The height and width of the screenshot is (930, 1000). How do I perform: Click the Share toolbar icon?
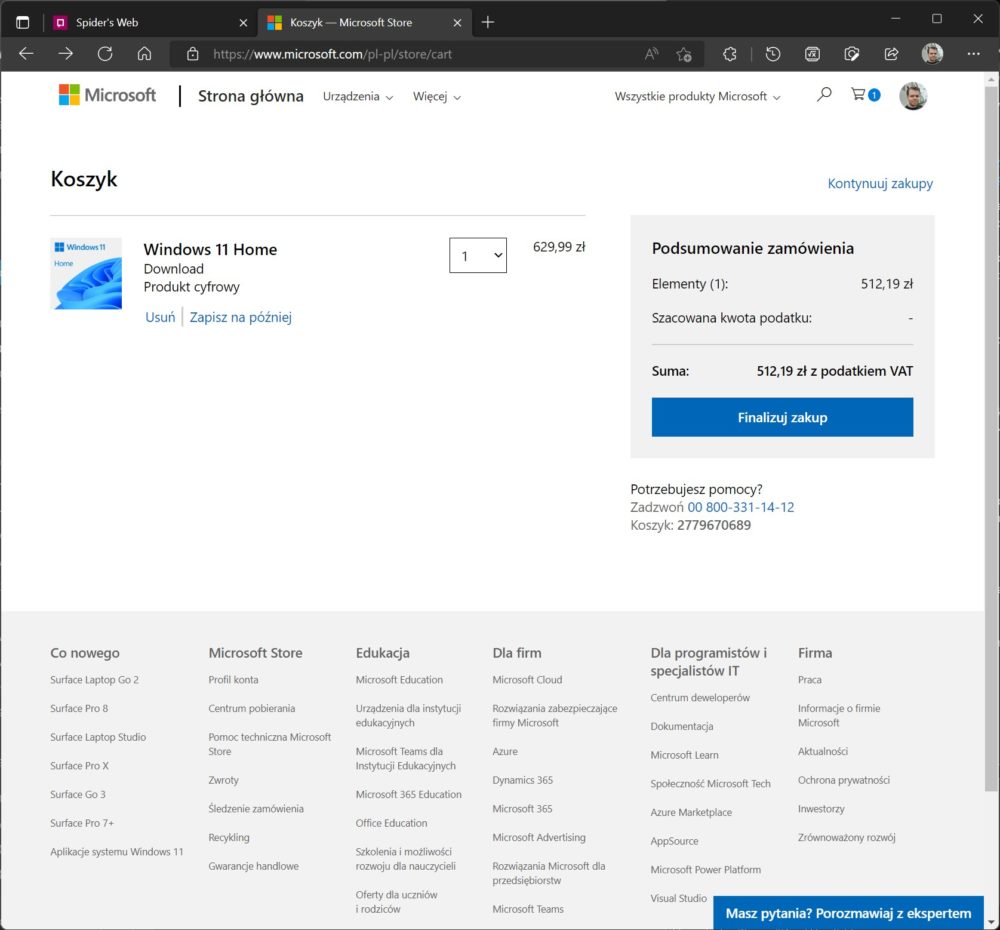pyautogui.click(x=892, y=54)
